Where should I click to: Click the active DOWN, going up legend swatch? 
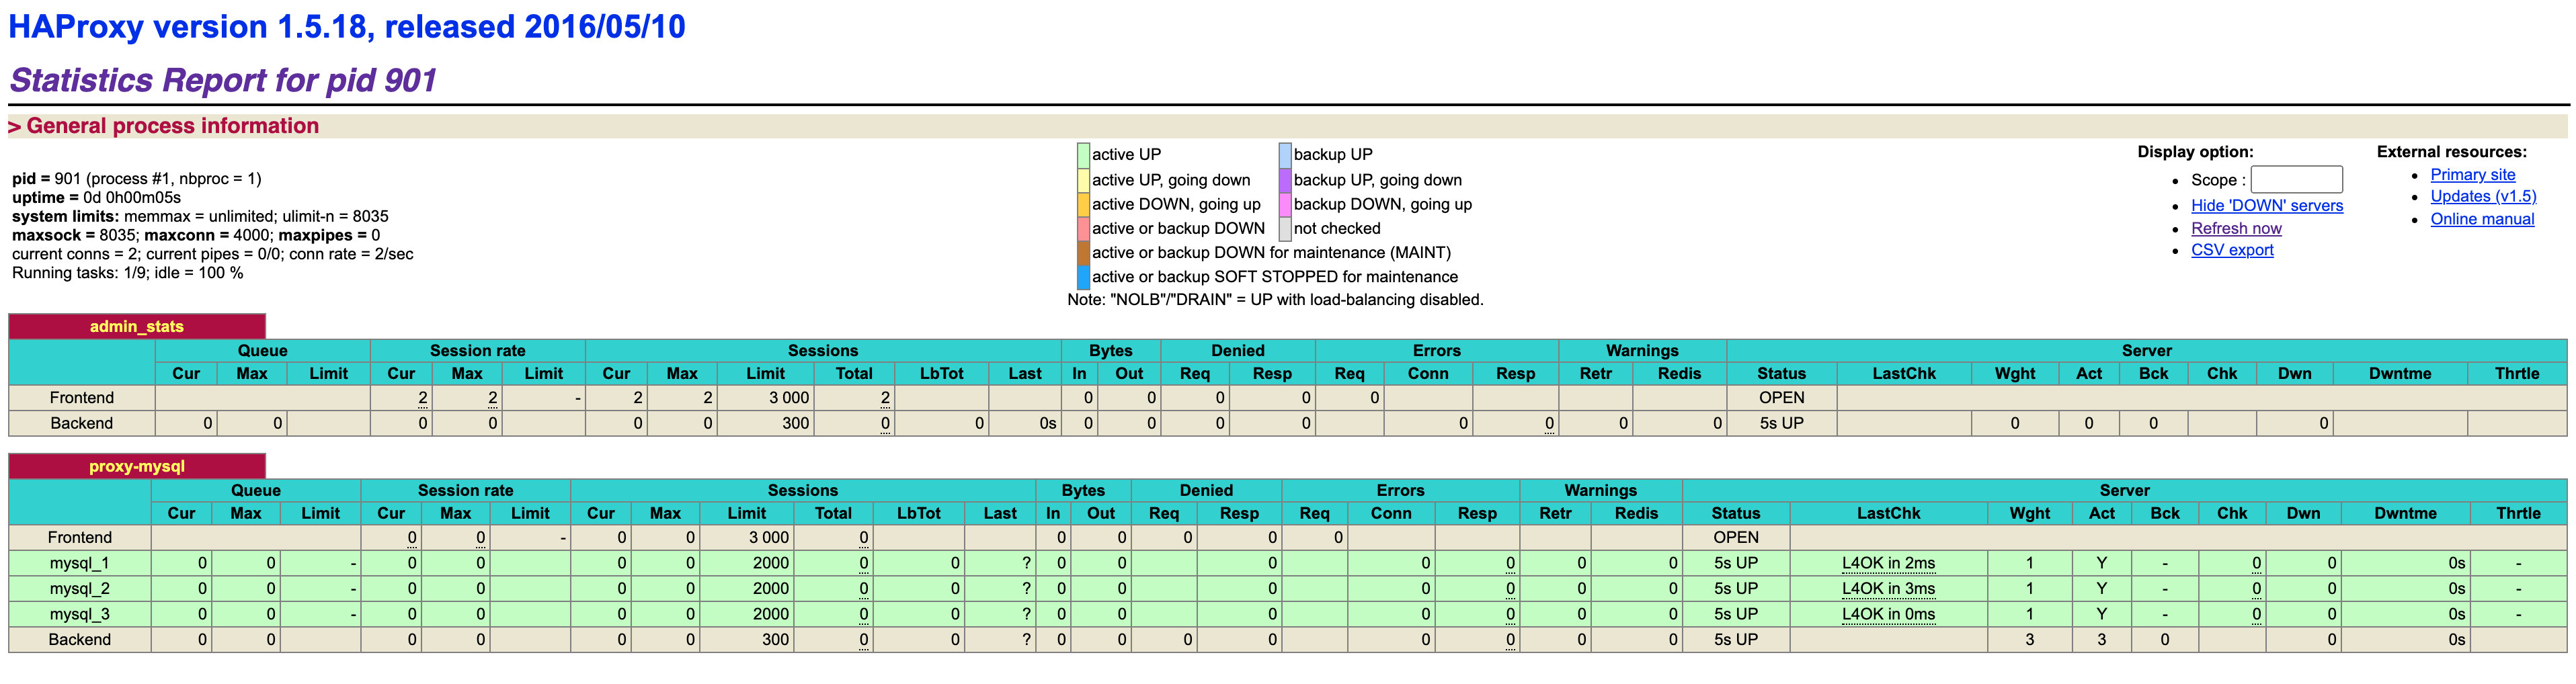[1083, 204]
